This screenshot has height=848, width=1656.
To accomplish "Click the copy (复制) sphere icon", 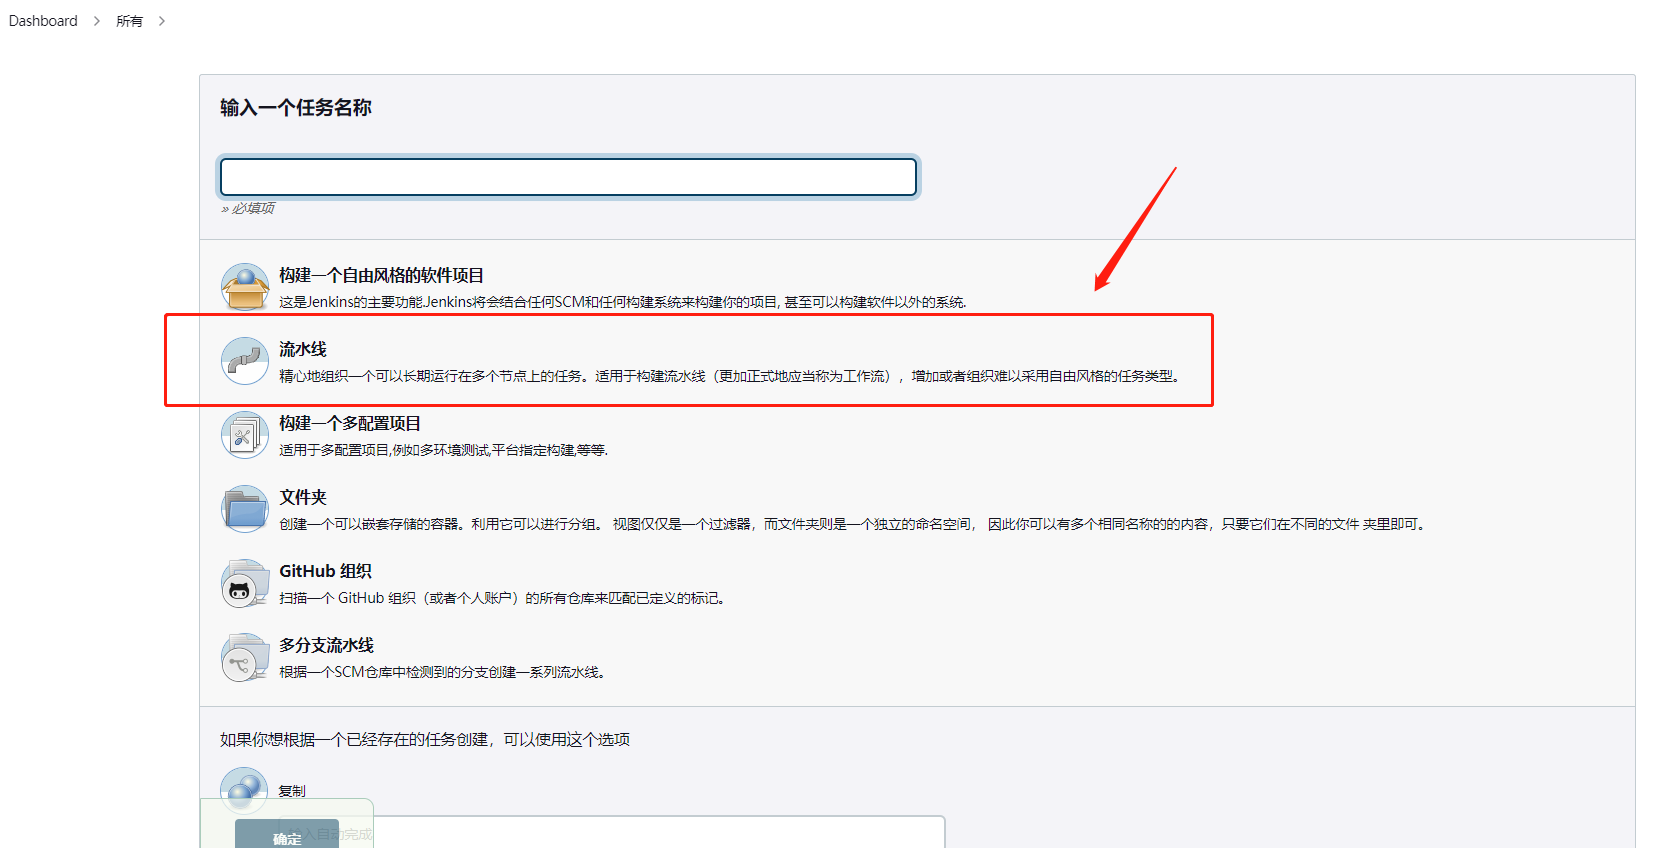I will pyautogui.click(x=244, y=789).
